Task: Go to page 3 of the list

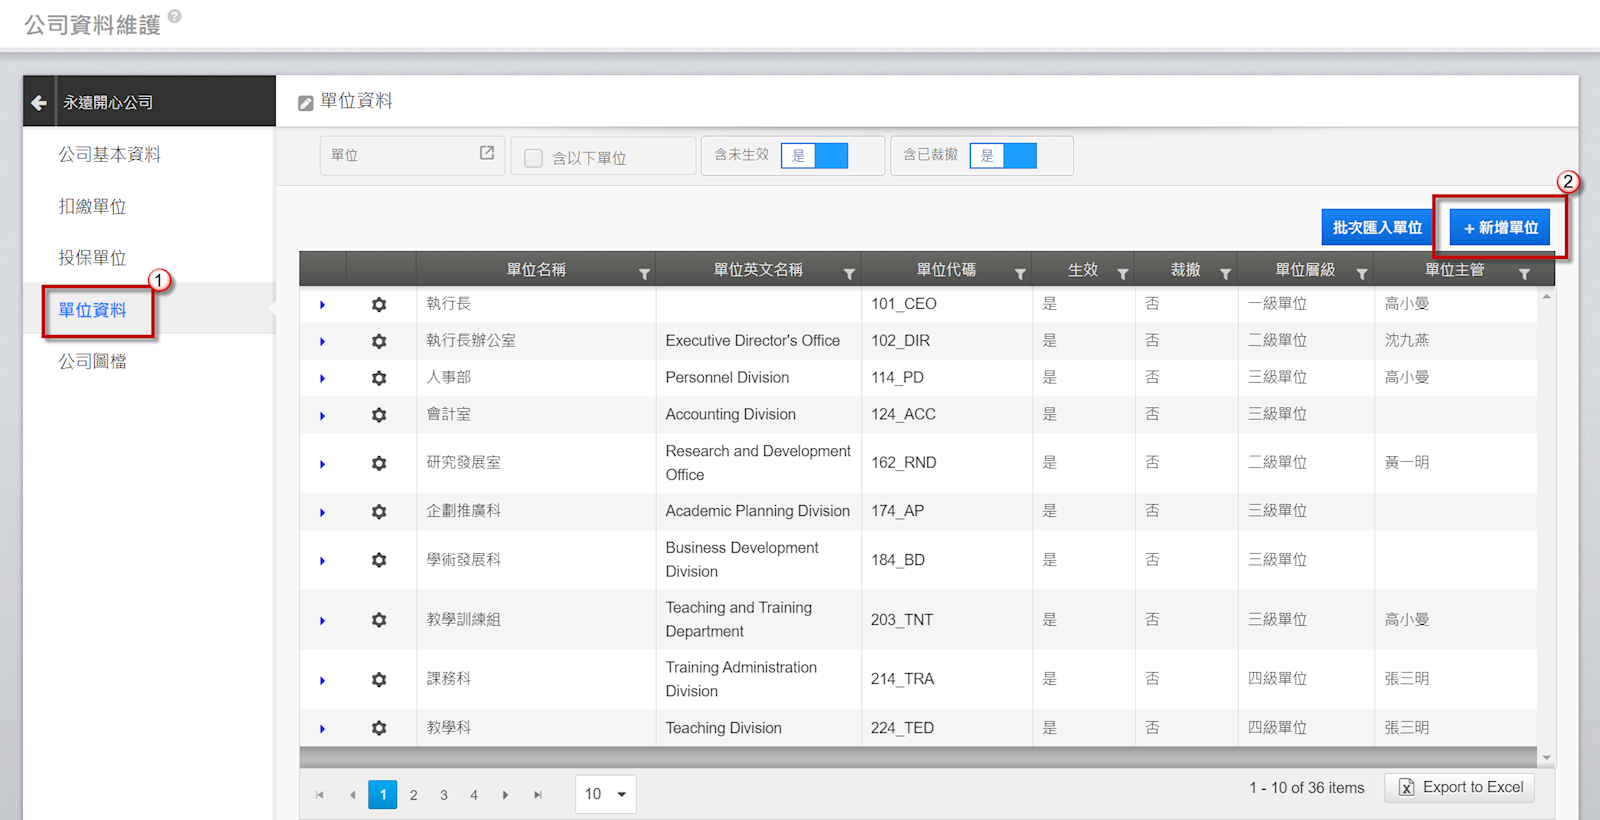Action: pos(444,795)
